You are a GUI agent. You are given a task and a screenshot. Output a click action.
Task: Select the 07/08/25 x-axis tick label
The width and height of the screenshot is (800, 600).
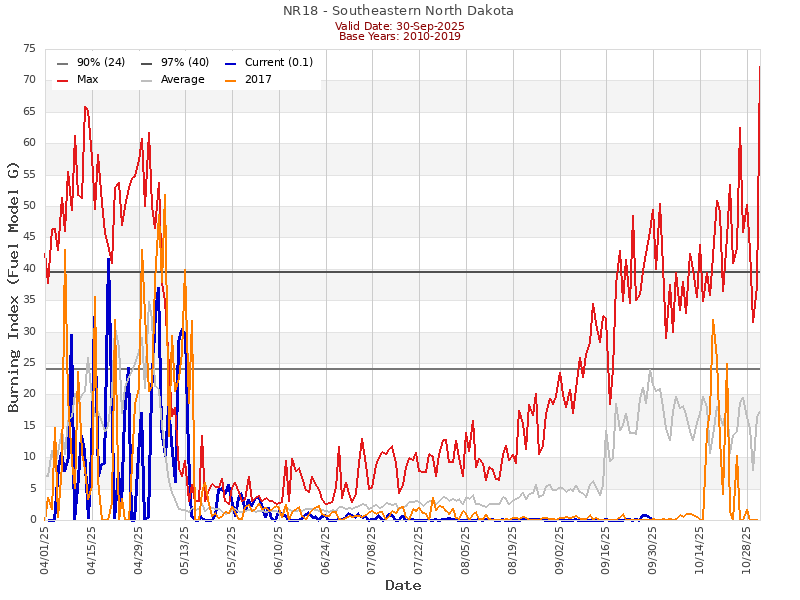(372, 548)
